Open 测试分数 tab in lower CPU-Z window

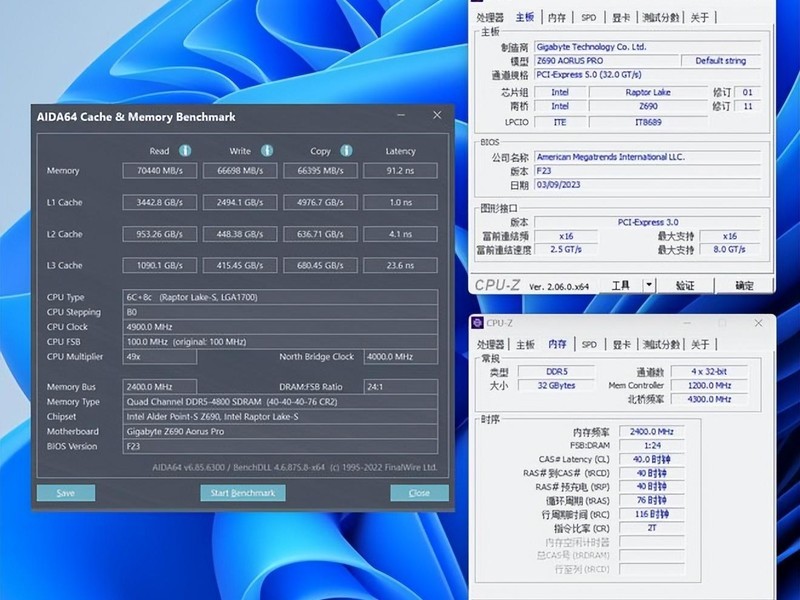click(x=661, y=344)
